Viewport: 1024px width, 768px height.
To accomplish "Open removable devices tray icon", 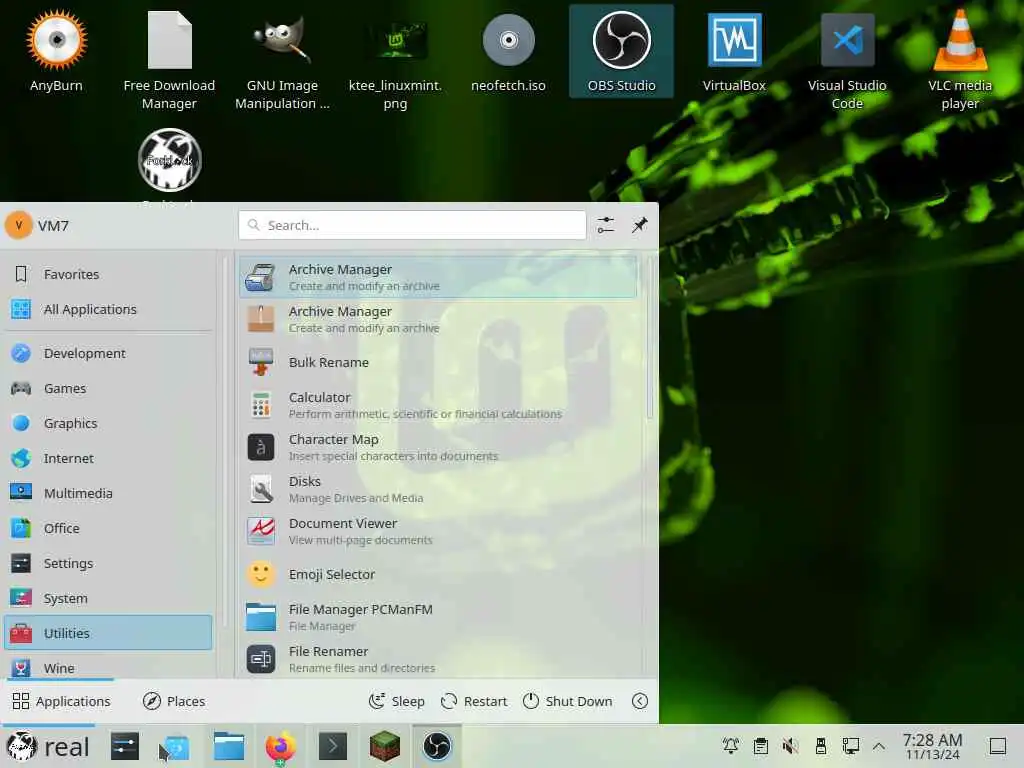I will click(x=821, y=746).
